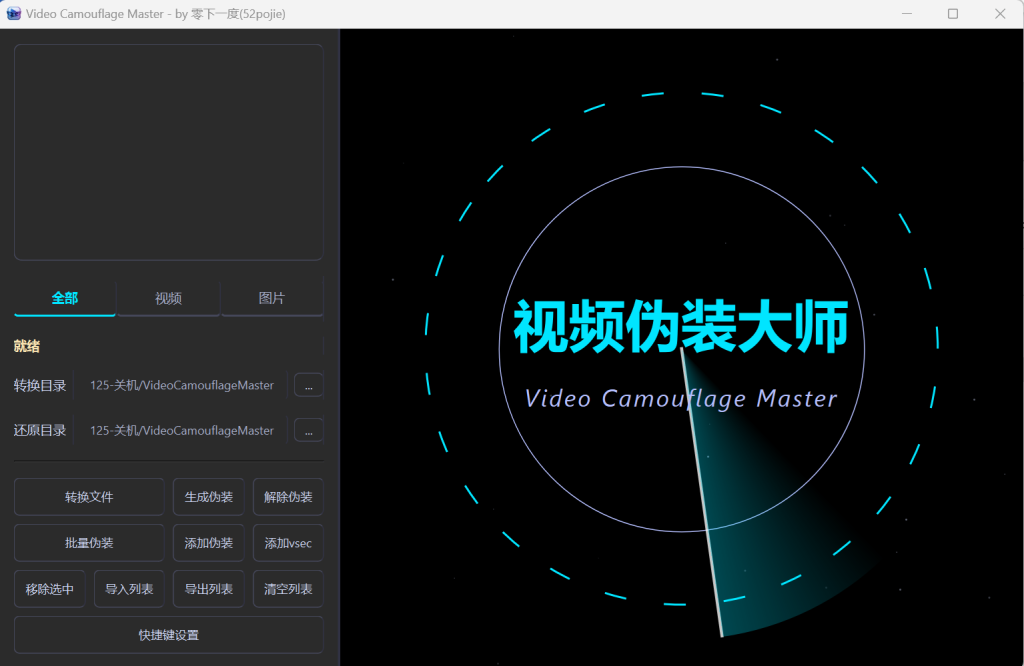Click inside the empty file list panel

[x=168, y=150]
